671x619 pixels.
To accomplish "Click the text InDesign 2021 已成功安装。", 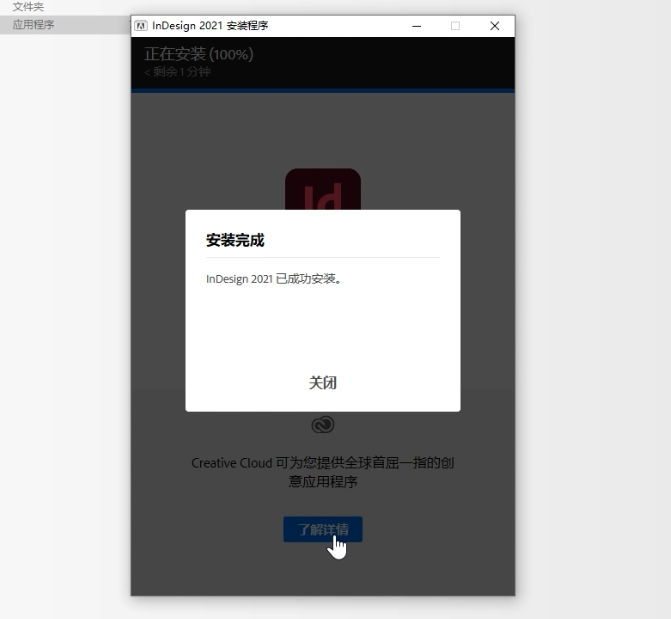I will [273, 279].
